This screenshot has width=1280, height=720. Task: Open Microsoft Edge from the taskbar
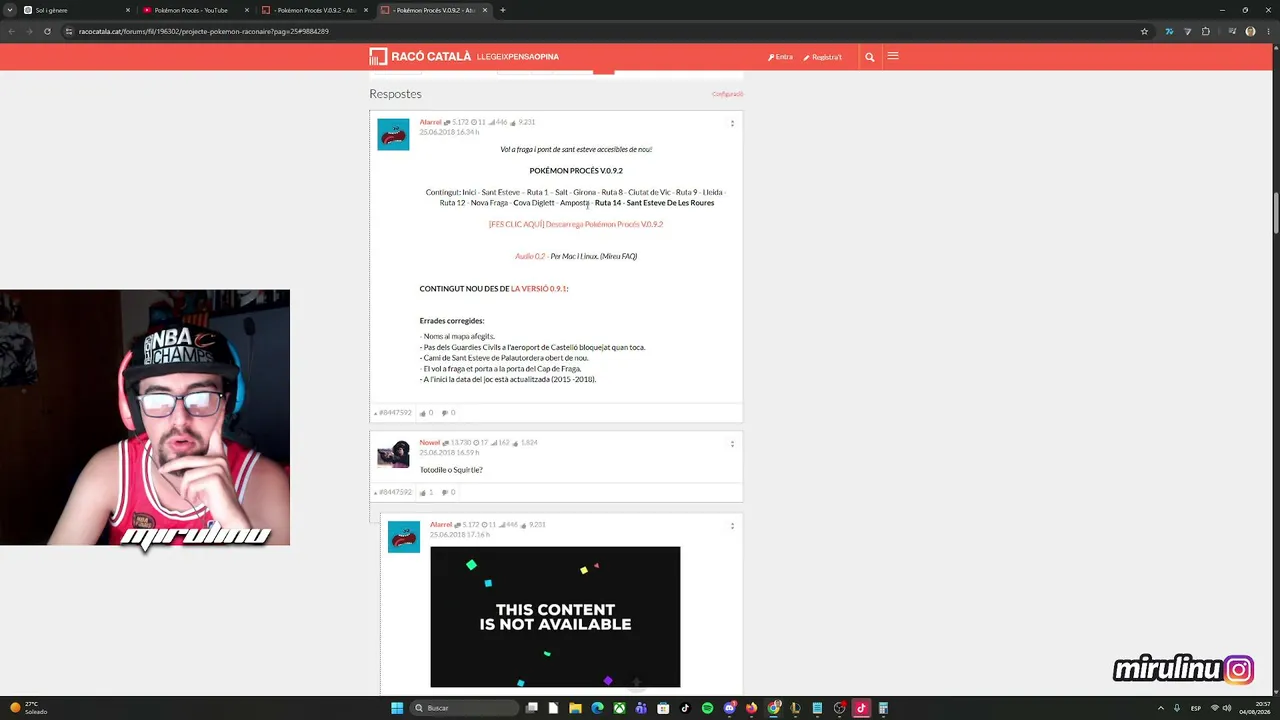coord(597,708)
